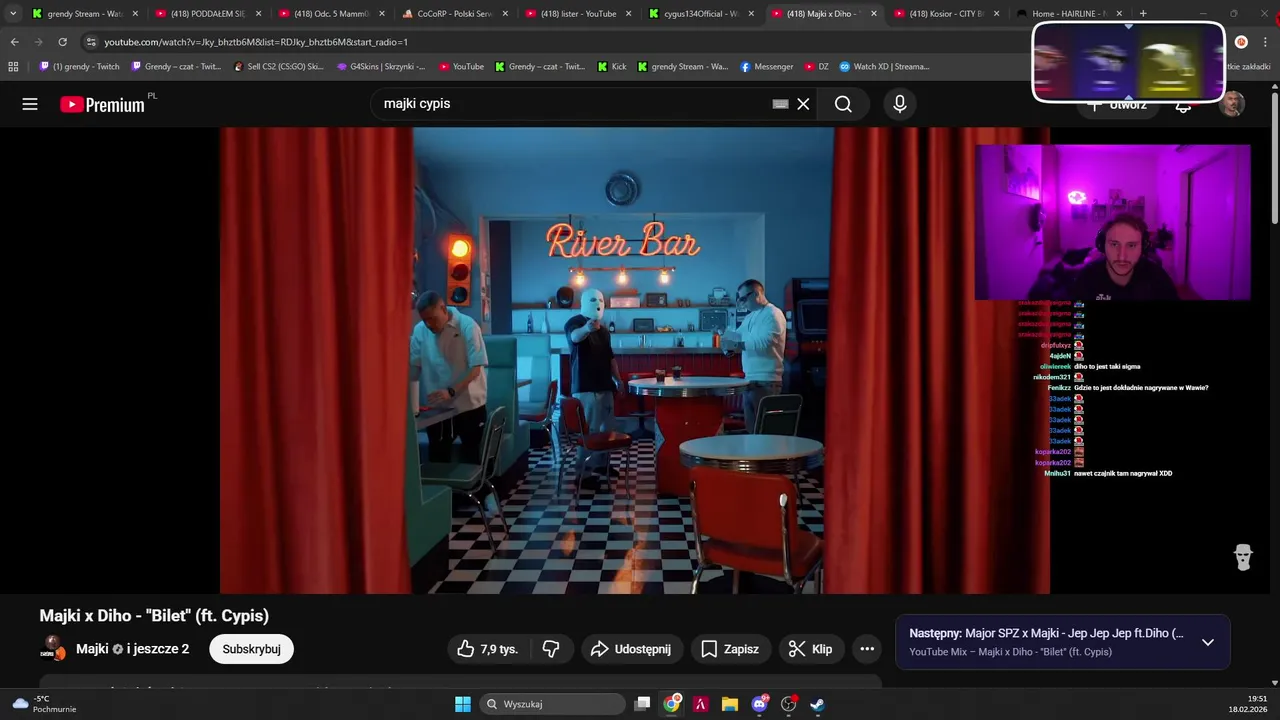The width and height of the screenshot is (1280, 720).
Task: Click the streamer webcam overlay
Action: [x=1113, y=222]
